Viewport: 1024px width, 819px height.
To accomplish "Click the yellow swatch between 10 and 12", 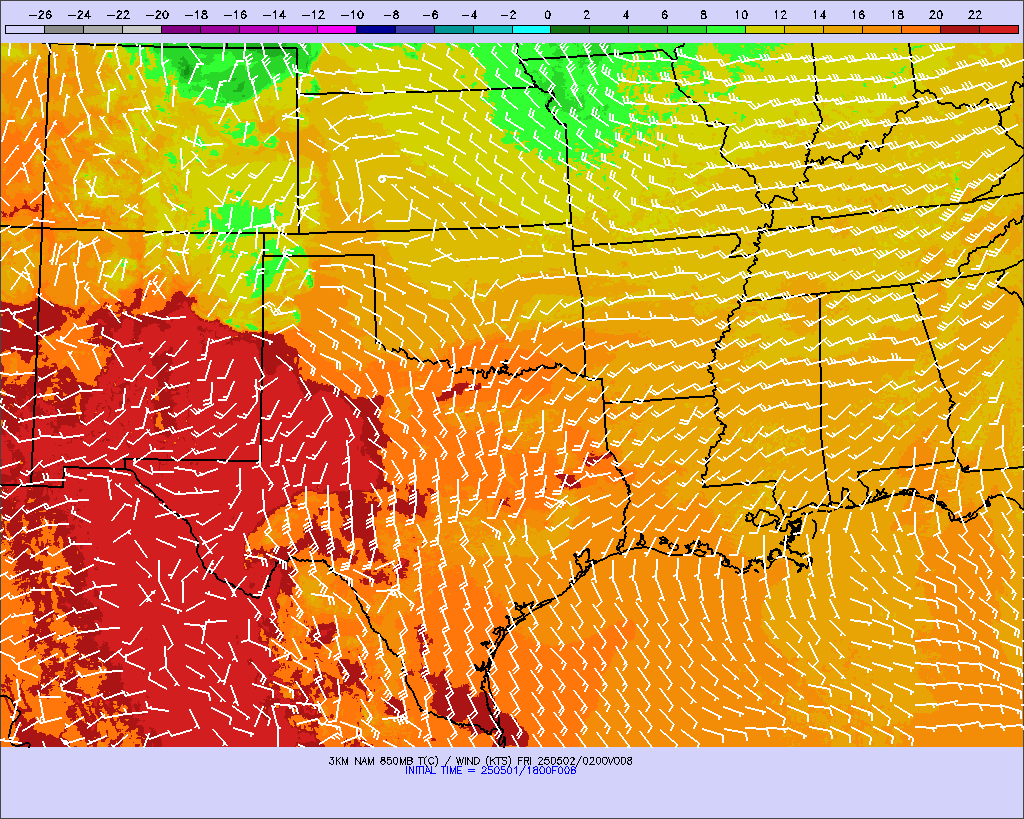I will tap(765, 29).
